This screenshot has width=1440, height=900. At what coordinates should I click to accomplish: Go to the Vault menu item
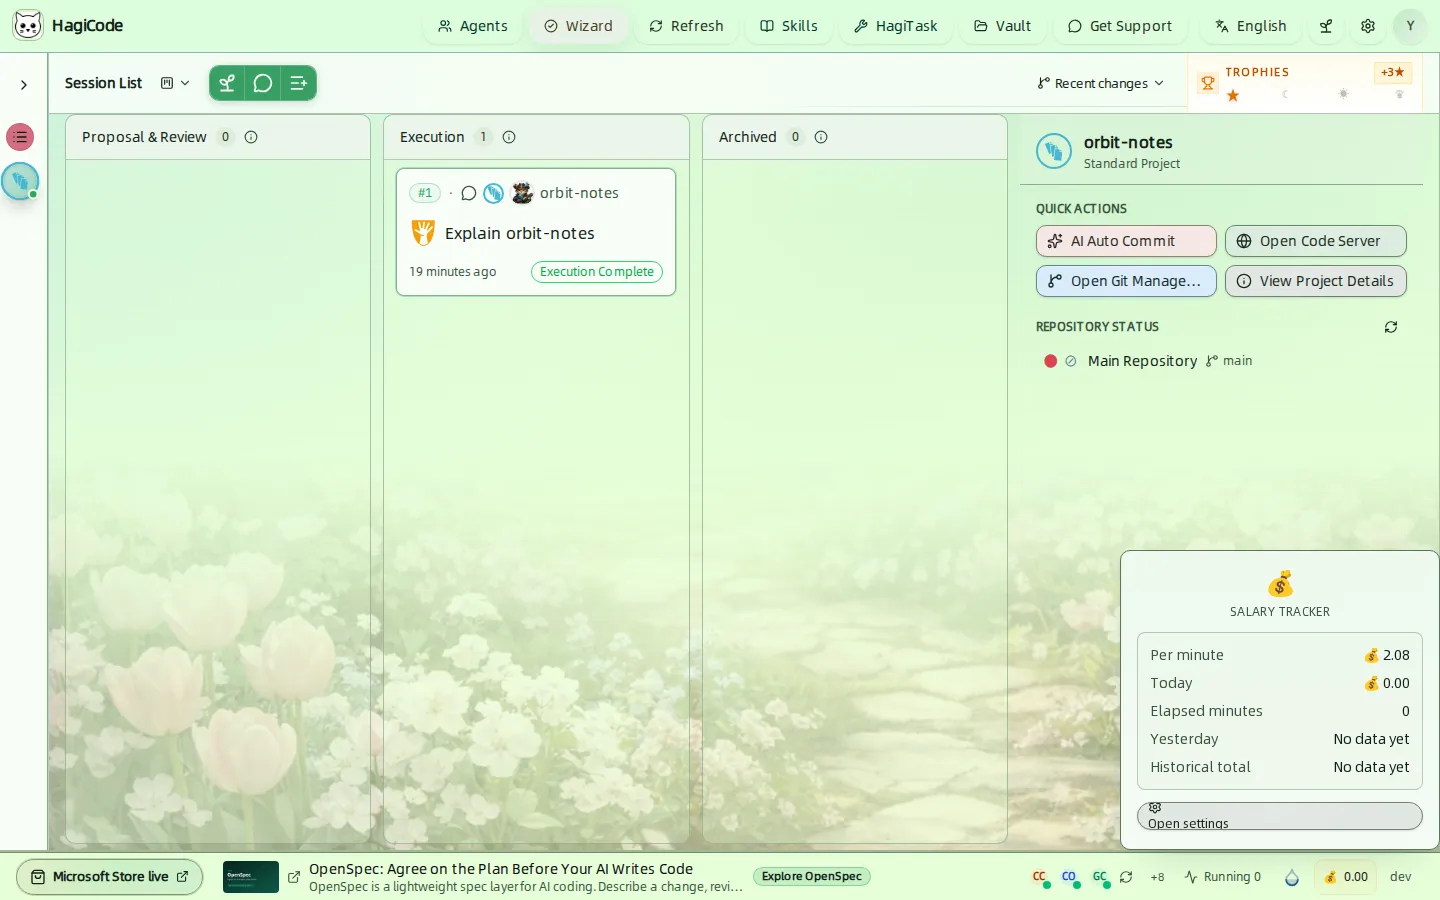click(1003, 26)
